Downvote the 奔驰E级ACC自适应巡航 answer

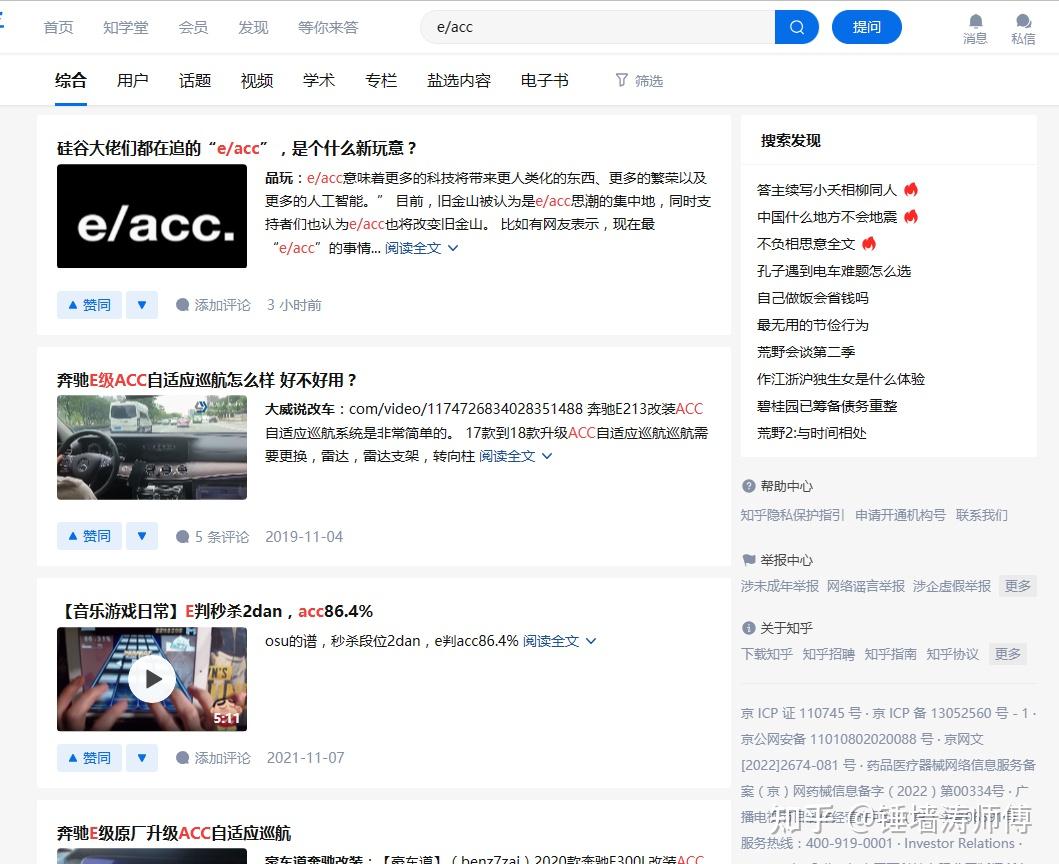(x=141, y=536)
